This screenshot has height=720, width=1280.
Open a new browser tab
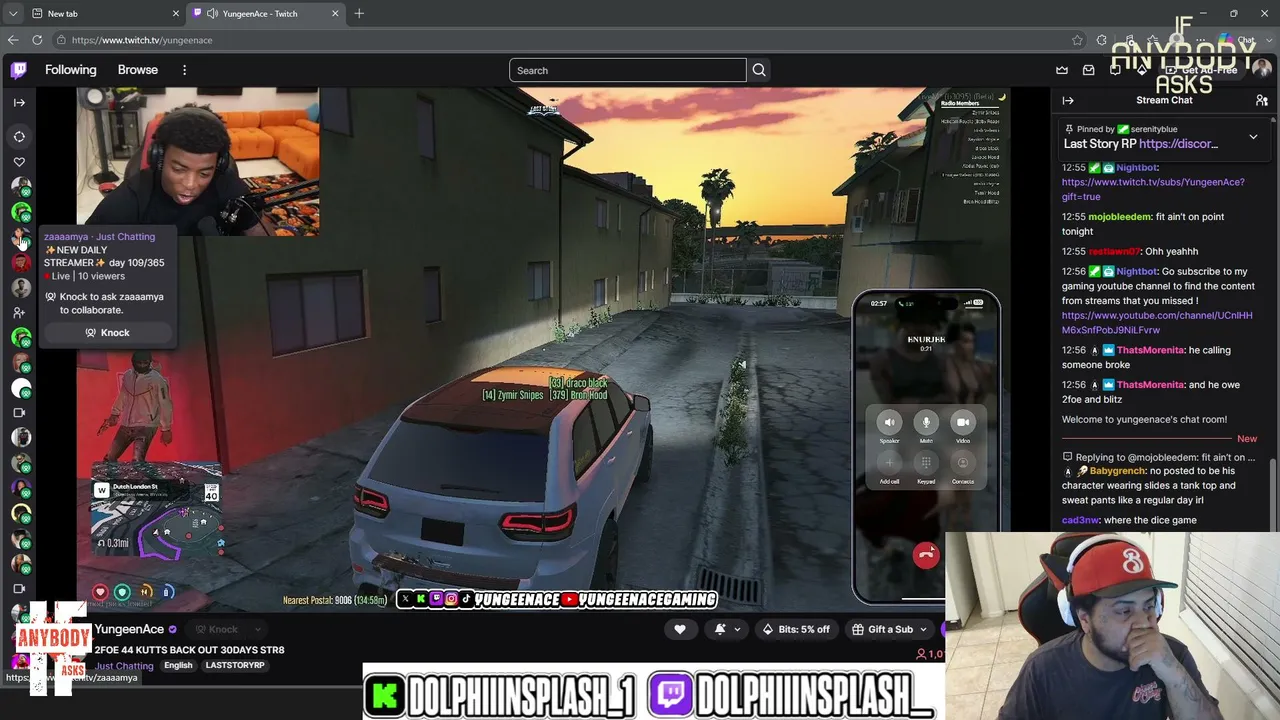359,13
